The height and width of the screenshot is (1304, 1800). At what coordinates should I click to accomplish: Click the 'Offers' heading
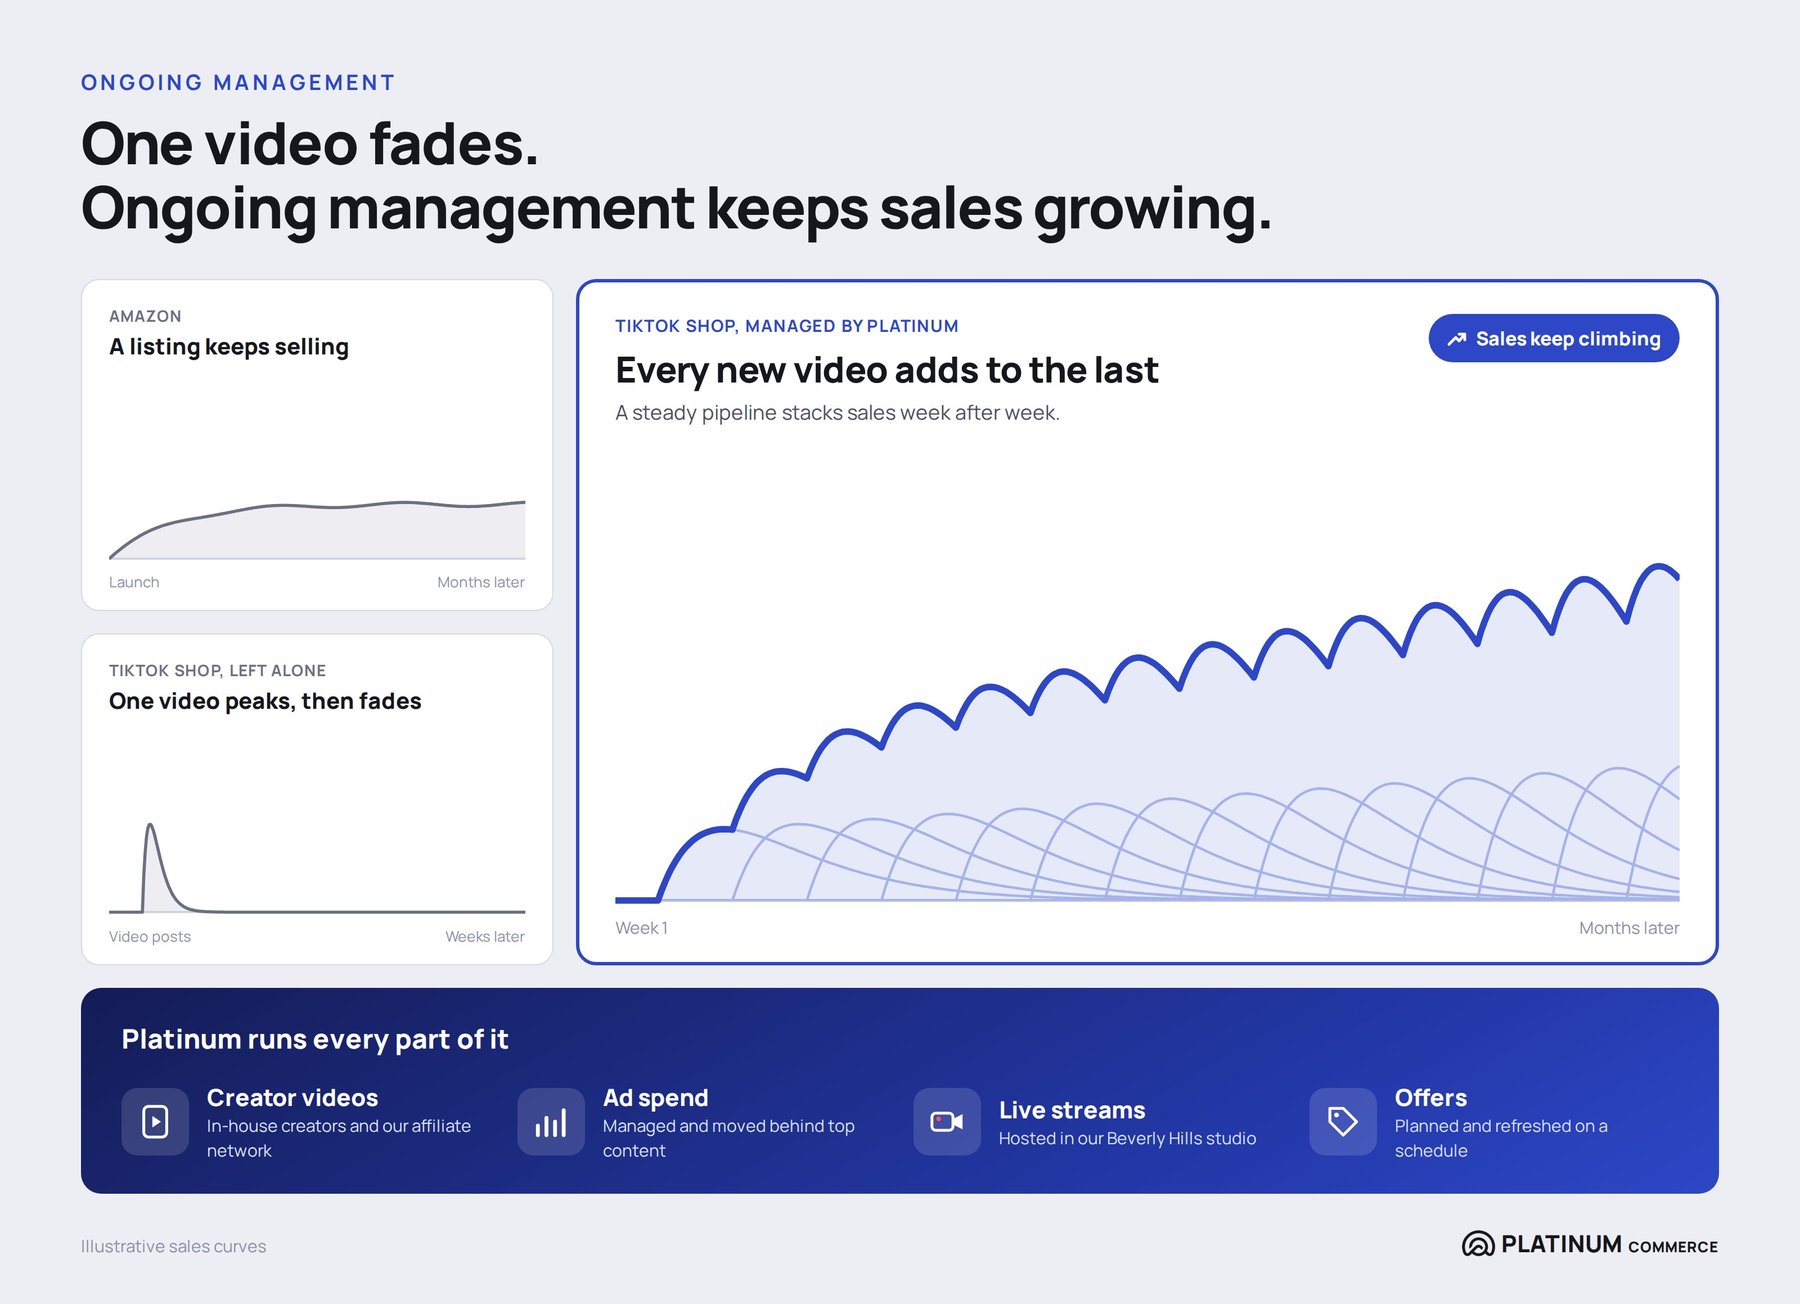coord(1431,1098)
